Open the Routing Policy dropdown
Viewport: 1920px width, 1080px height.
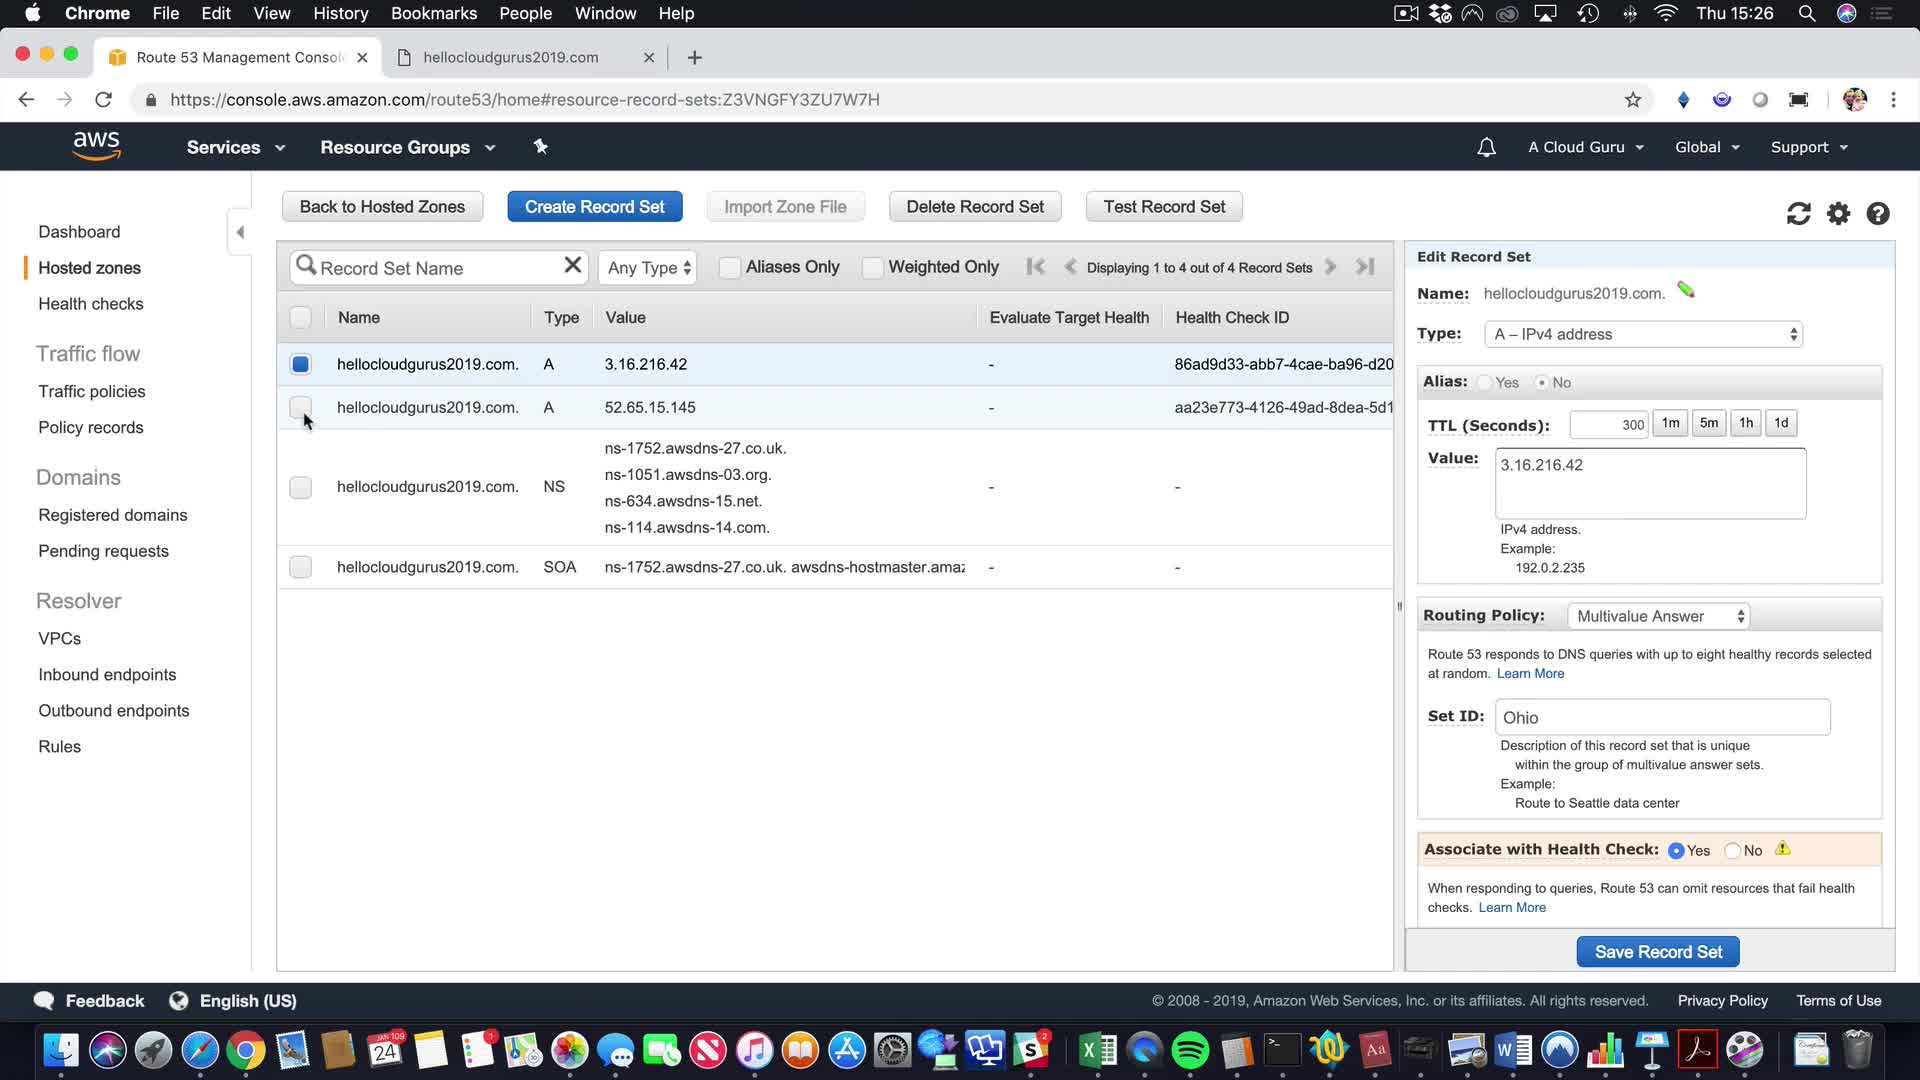tap(1658, 616)
